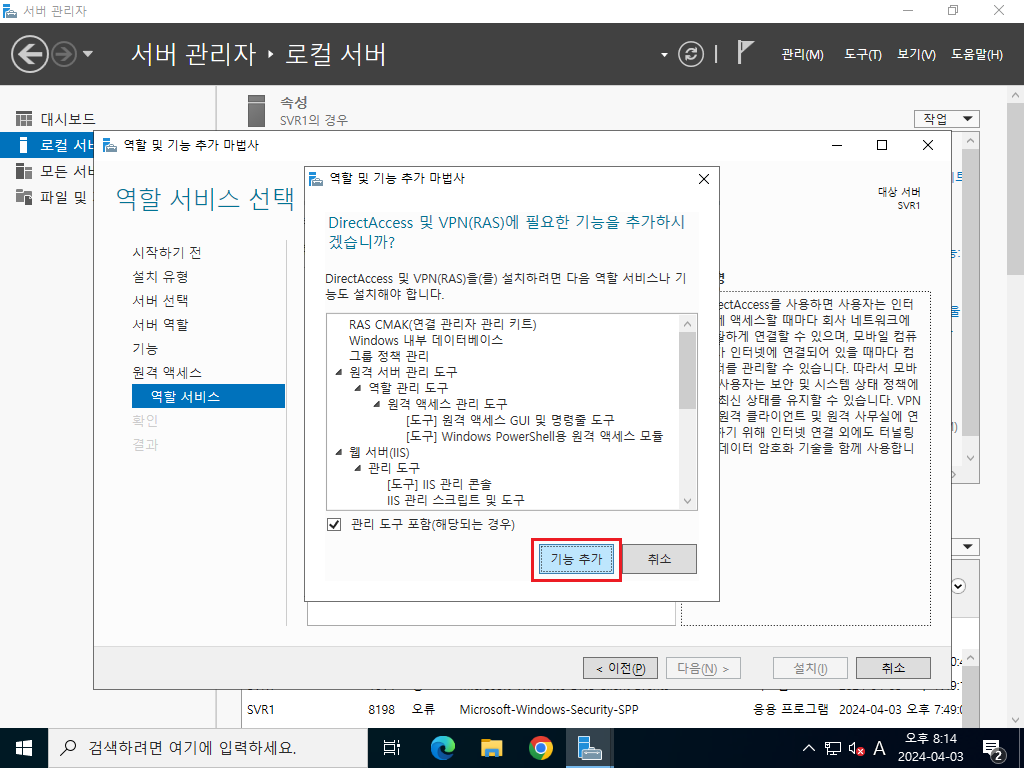This screenshot has width=1024, height=768.
Task: Go to 시작하기 전 wizard step
Action: click(x=167, y=253)
